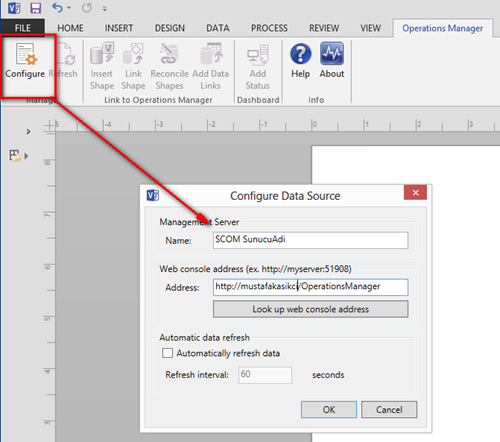
Task: Click the web console Address field
Action: [x=310, y=287]
